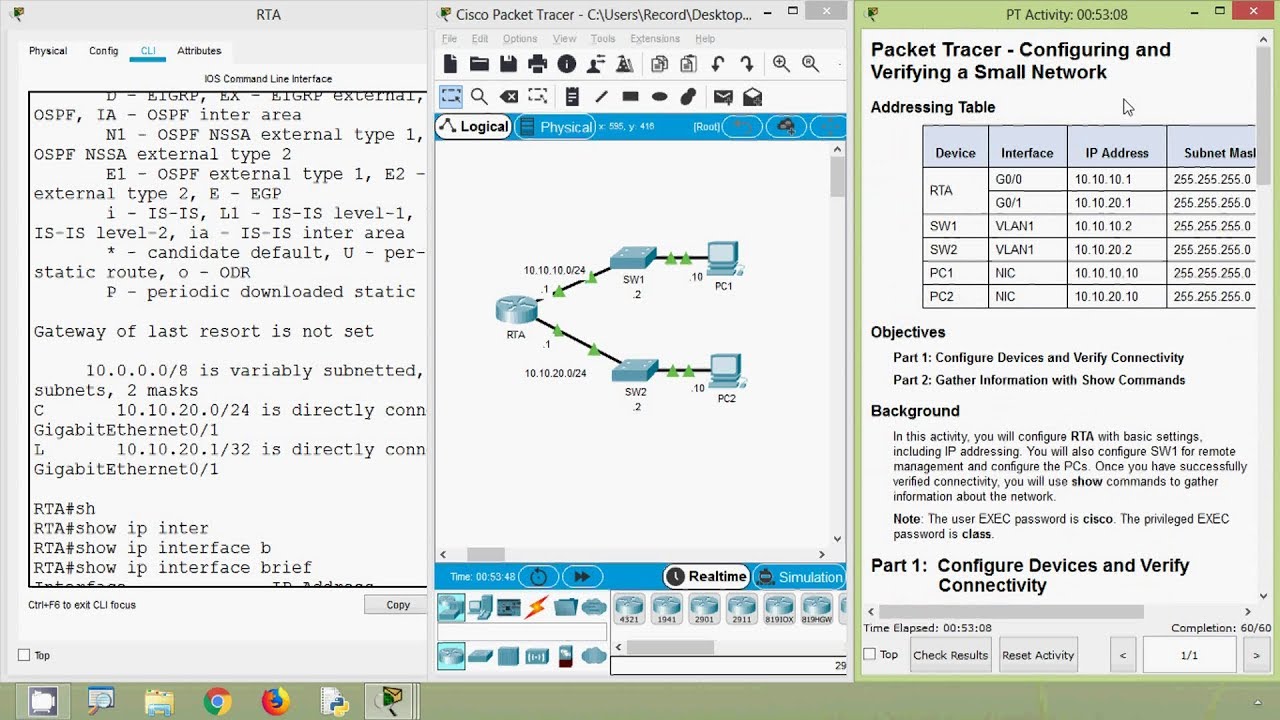This screenshot has width=1280, height=720.
Task: Draw a rectangle with the Rectangle tool
Action: click(x=630, y=97)
